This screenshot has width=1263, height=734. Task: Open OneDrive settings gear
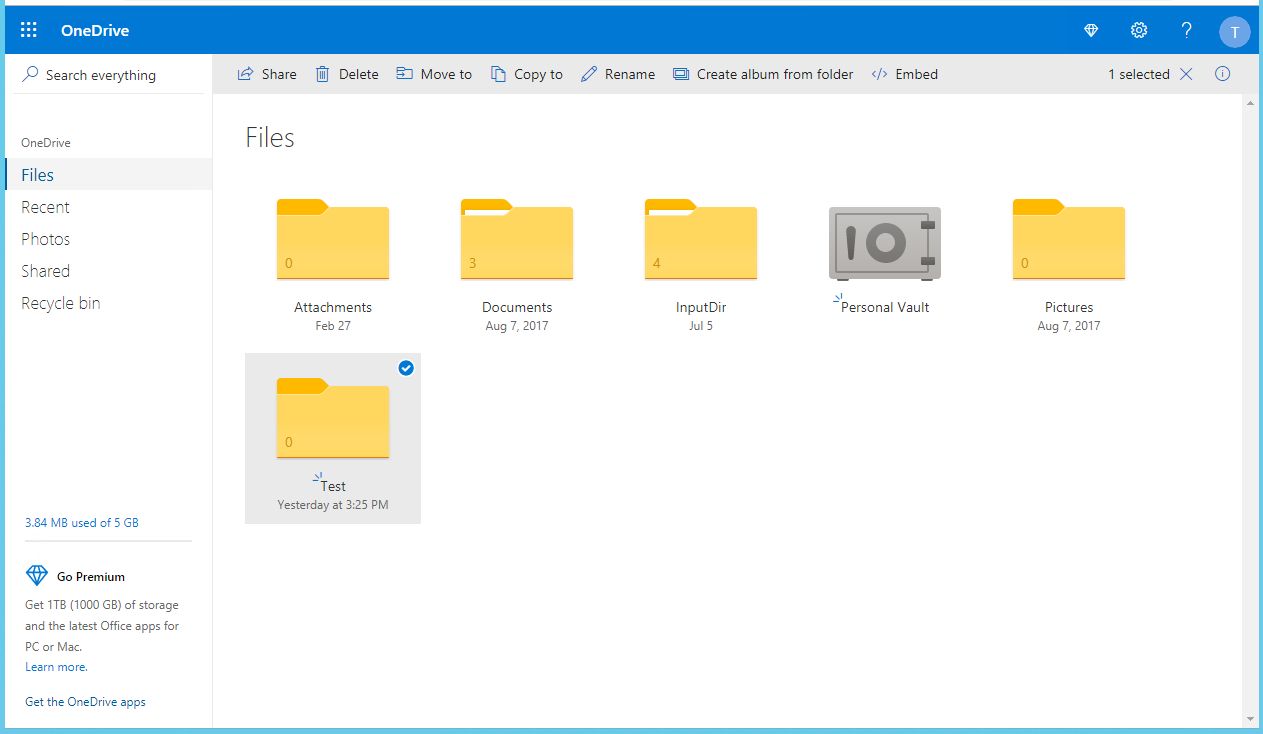(1138, 30)
